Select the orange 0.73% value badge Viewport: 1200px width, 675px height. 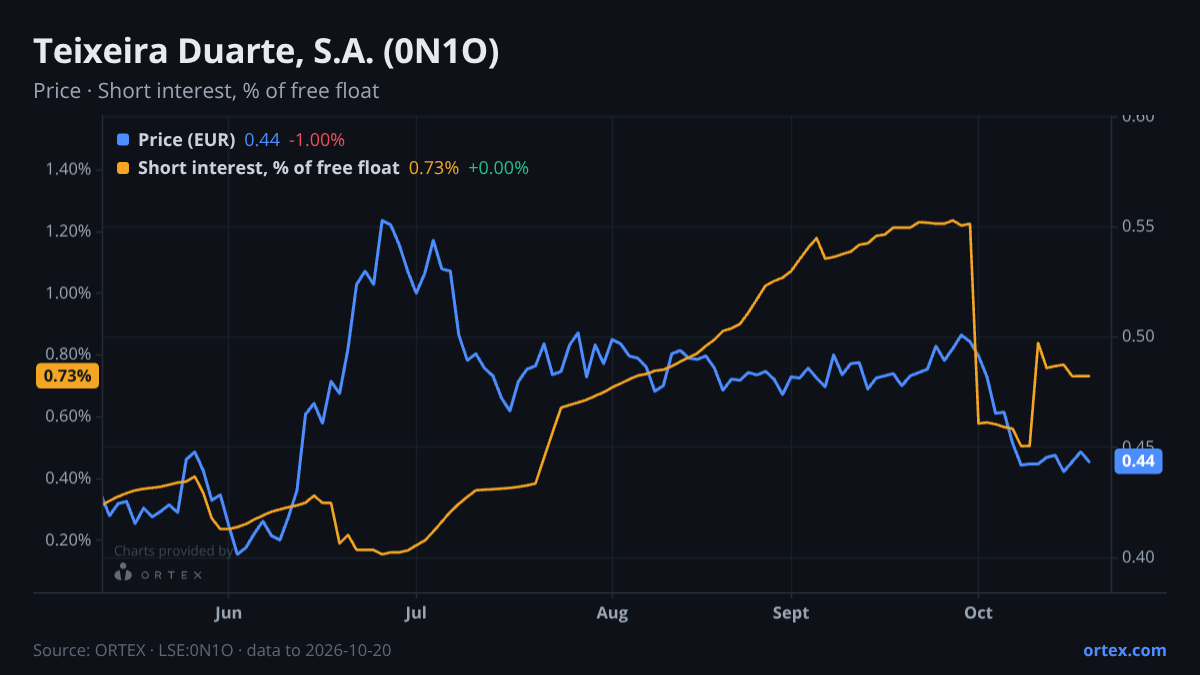(68, 376)
